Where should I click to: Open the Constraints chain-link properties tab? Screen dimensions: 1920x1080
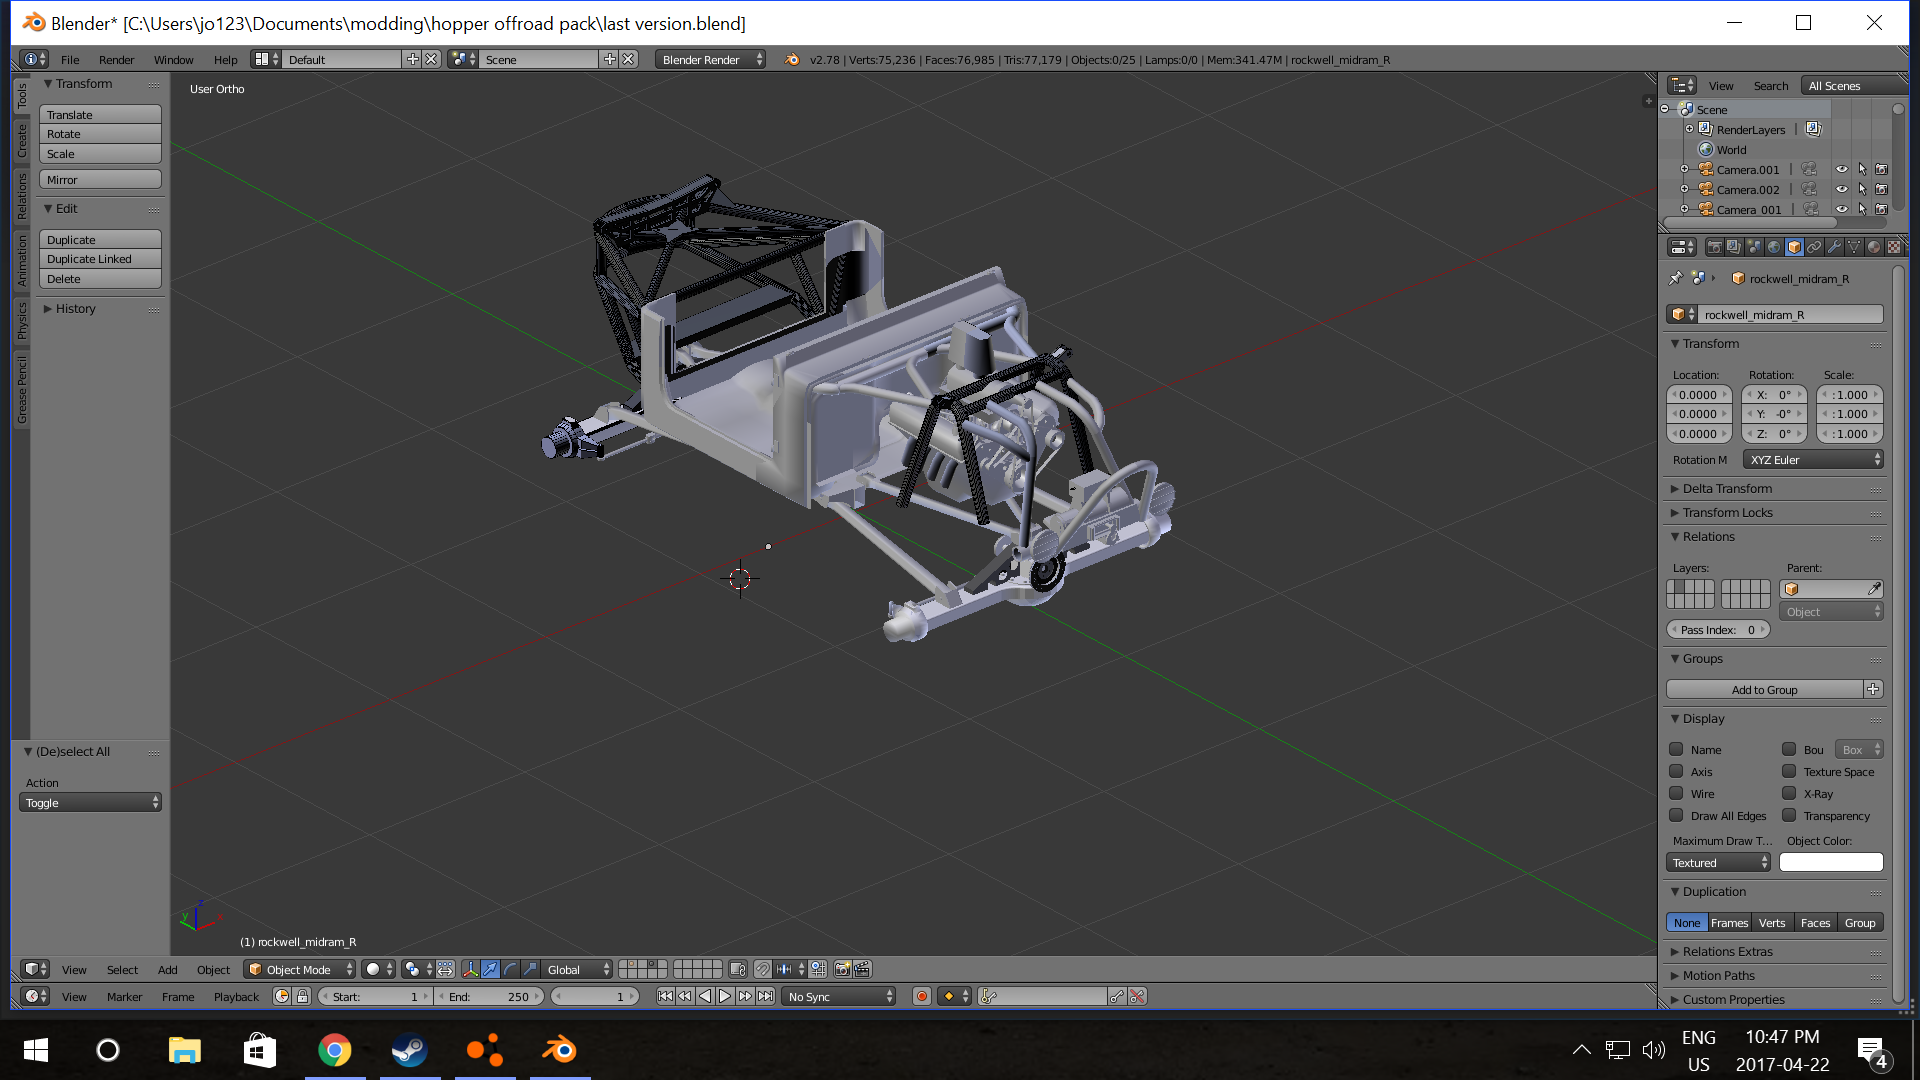tap(1814, 247)
